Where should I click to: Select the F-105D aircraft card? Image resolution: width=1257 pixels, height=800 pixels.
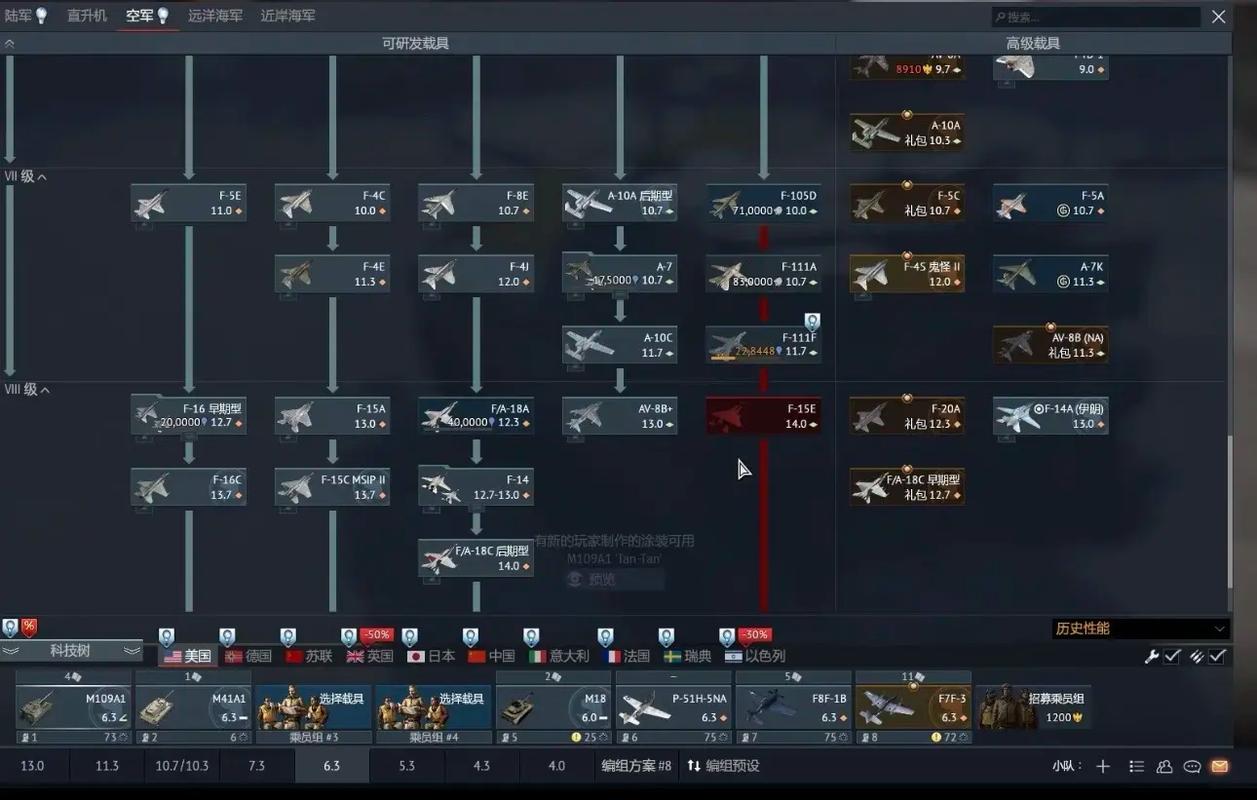(x=764, y=203)
